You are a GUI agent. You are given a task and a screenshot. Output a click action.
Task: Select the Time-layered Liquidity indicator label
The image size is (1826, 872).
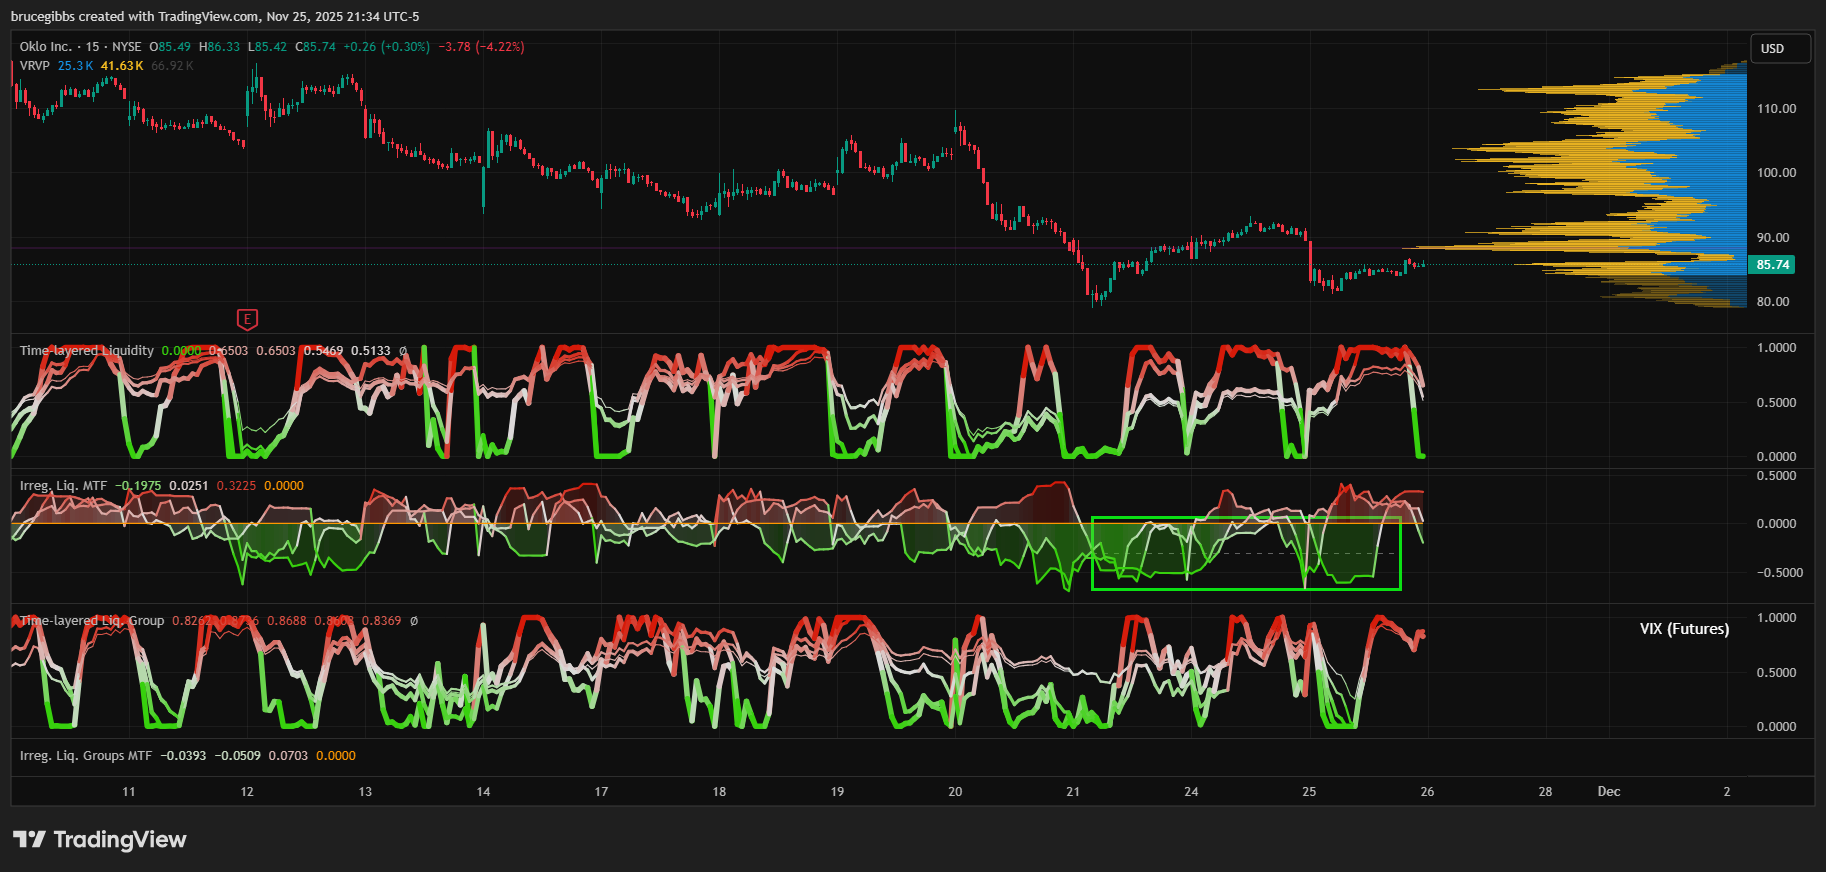[x=87, y=351]
